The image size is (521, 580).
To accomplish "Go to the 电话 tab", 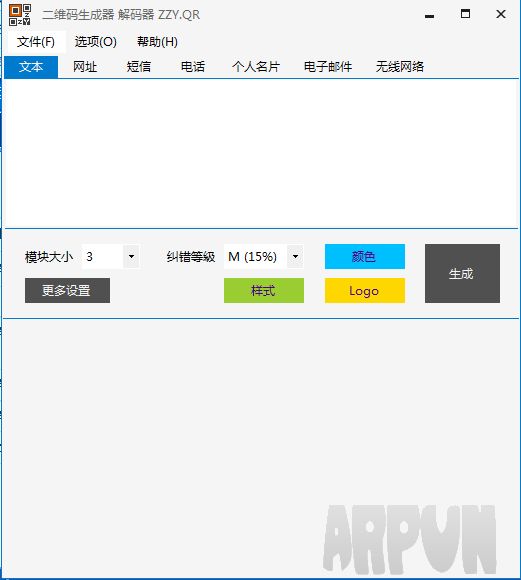I will (193, 67).
